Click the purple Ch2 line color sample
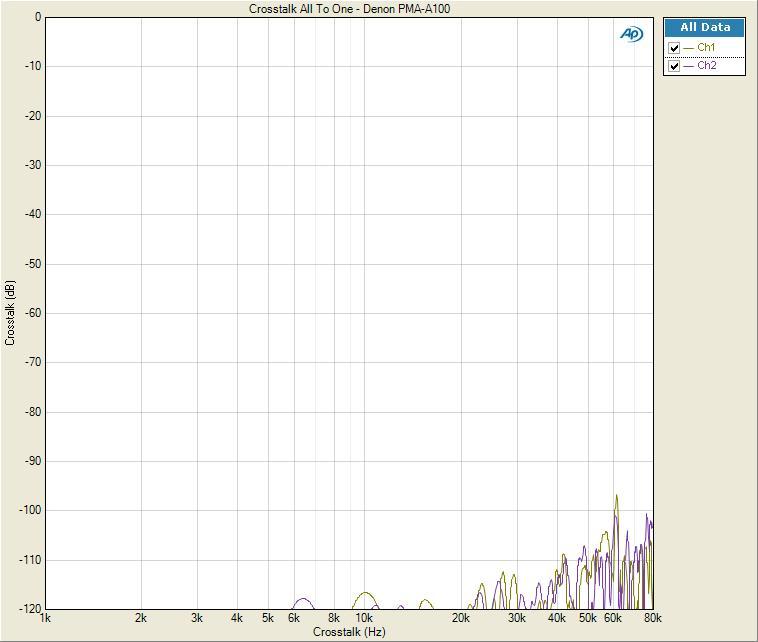 (689, 66)
